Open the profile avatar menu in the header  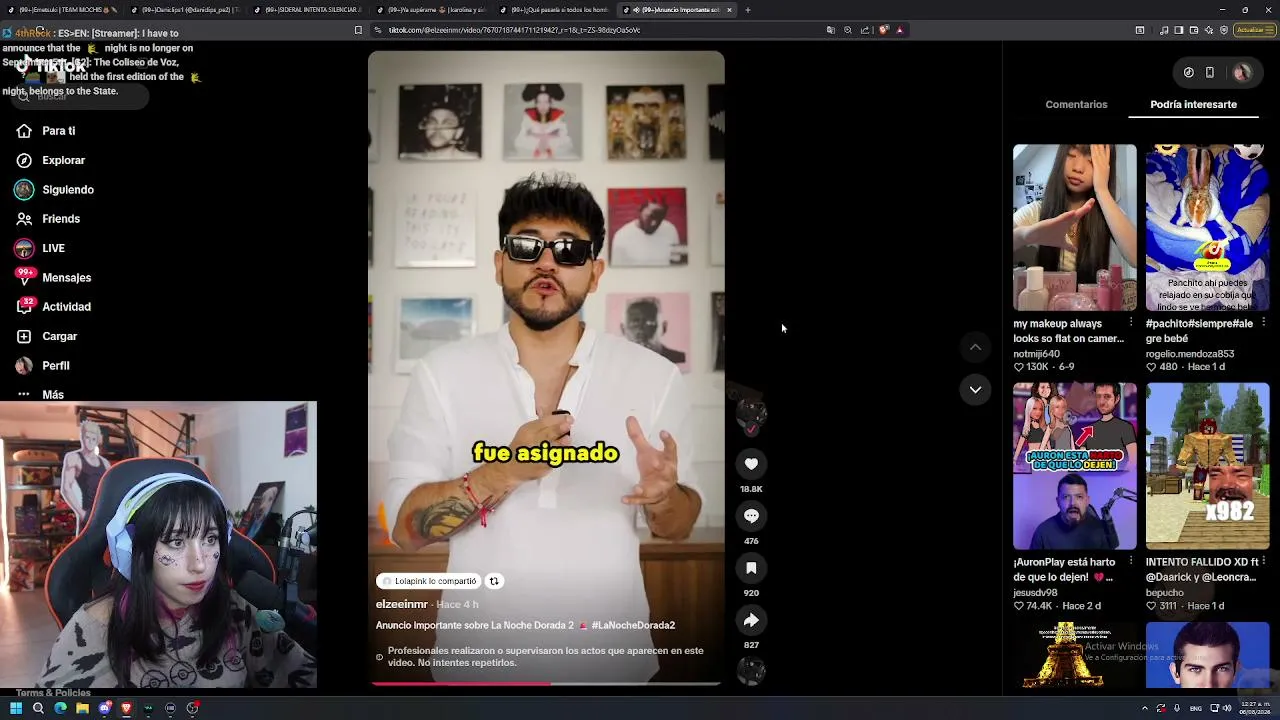coord(1242,72)
